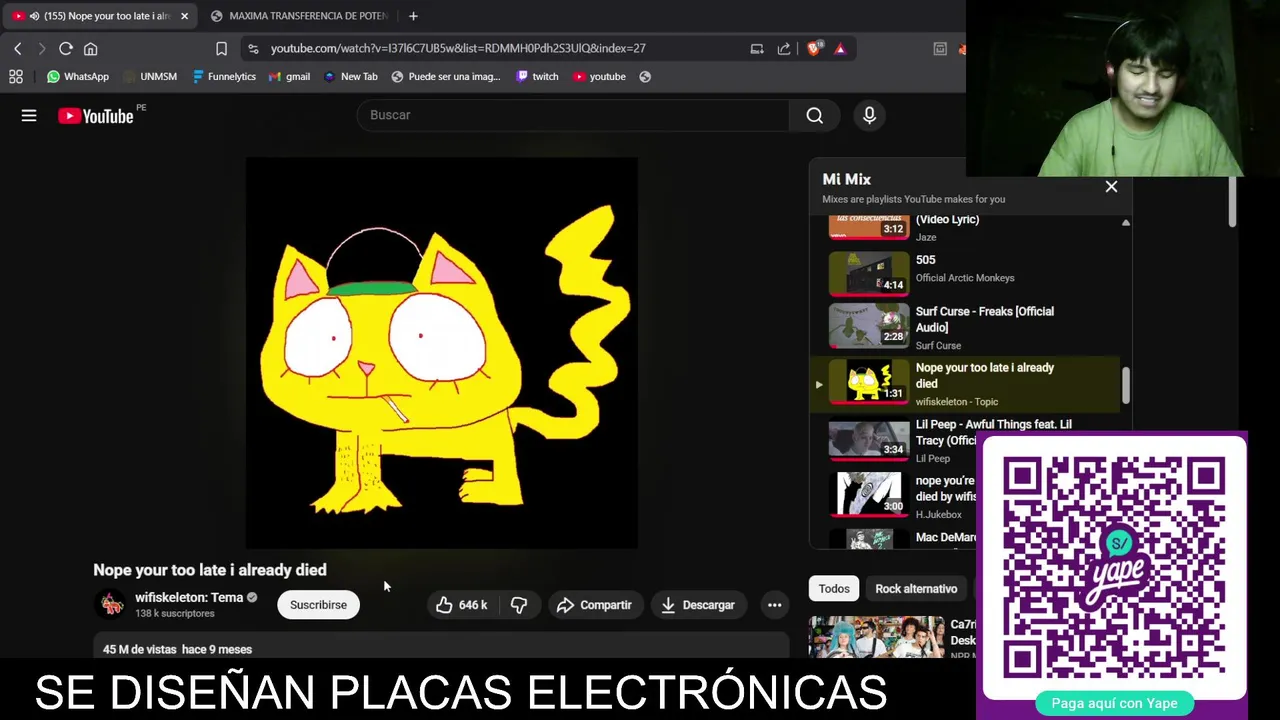The width and height of the screenshot is (1280, 720).
Task: Click the search magnifier button
Action: tap(815, 115)
